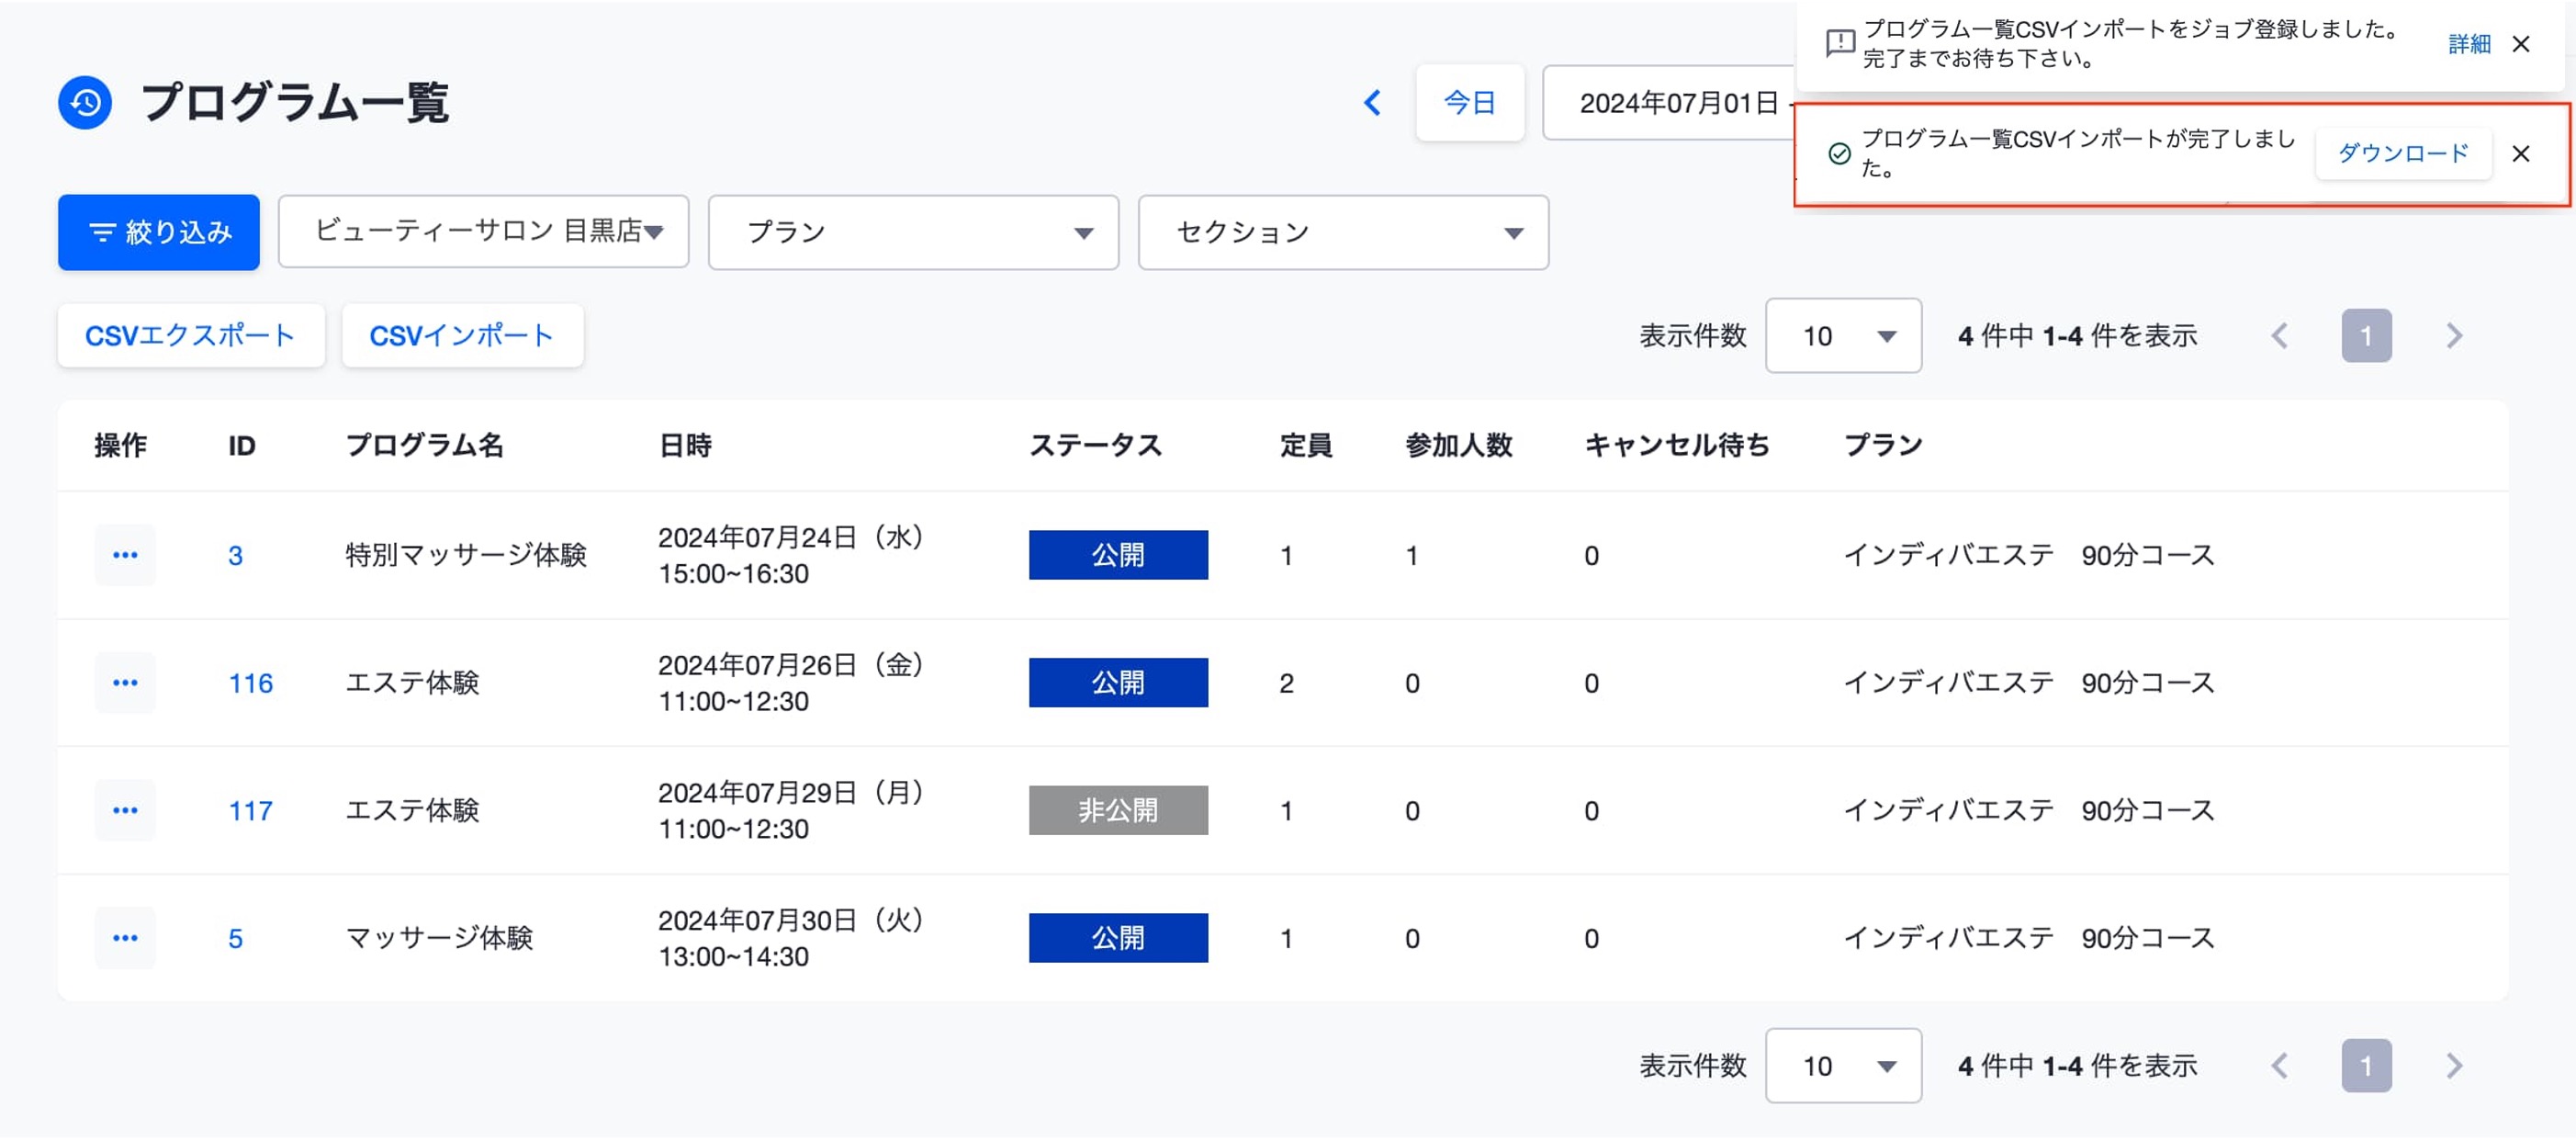Viewport: 2576px width, 1141px height.
Task: Click the 日時 column header
Action: tap(685, 446)
